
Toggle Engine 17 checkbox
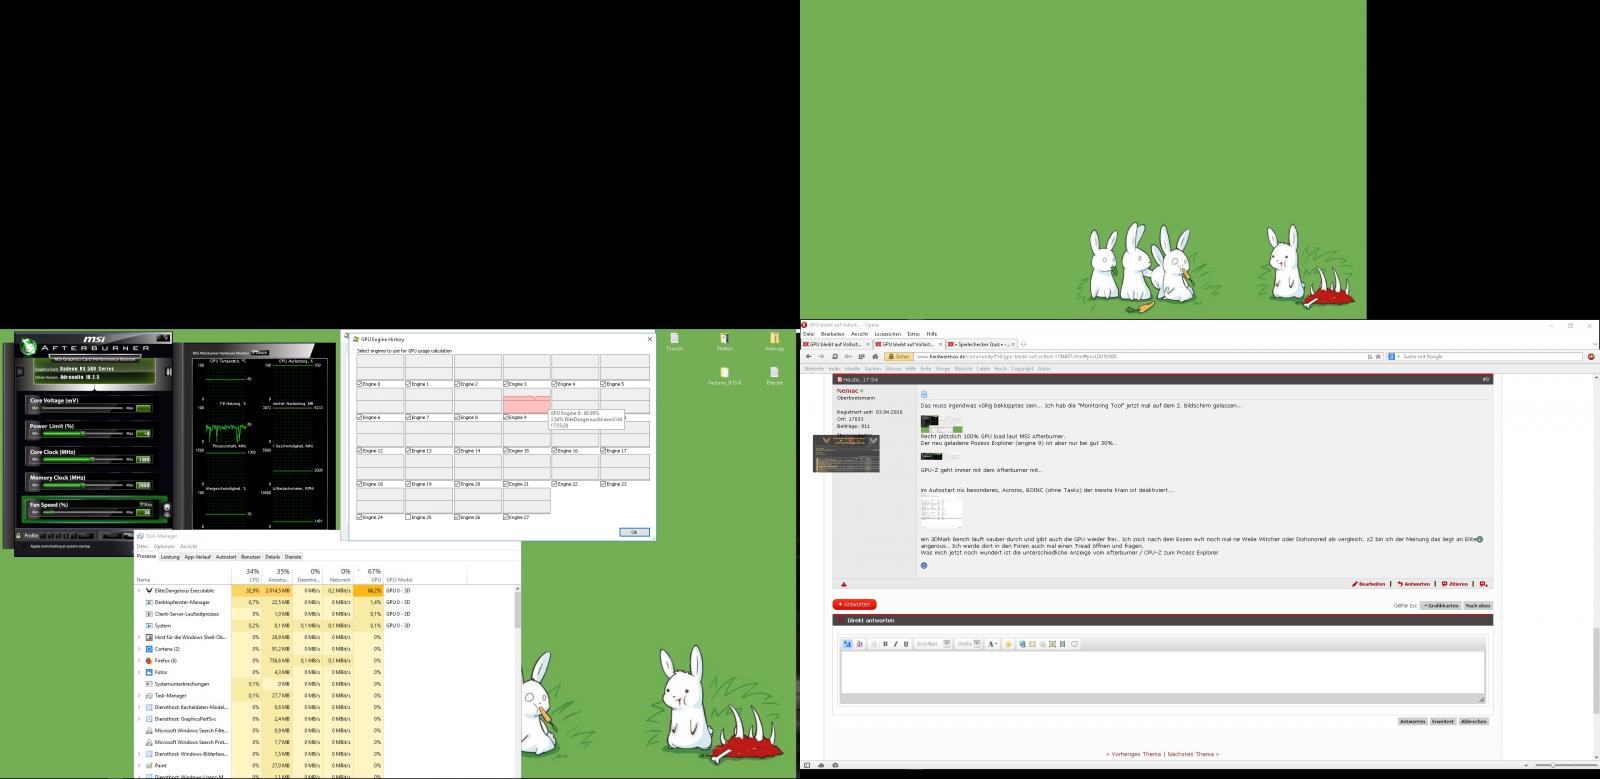(x=603, y=451)
